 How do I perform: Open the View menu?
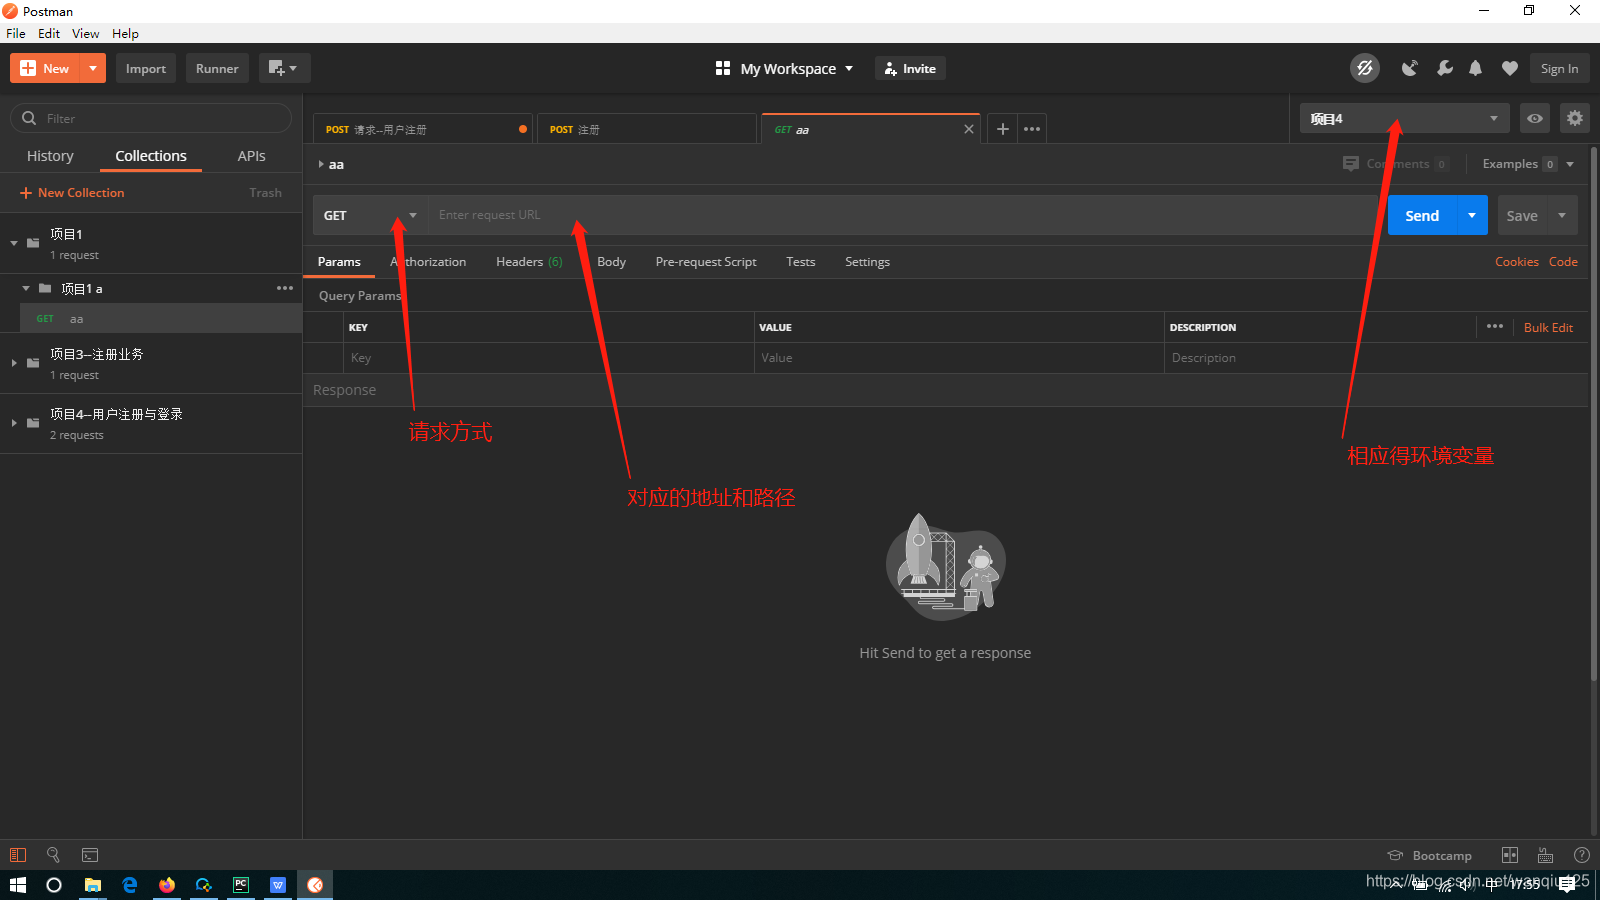85,33
